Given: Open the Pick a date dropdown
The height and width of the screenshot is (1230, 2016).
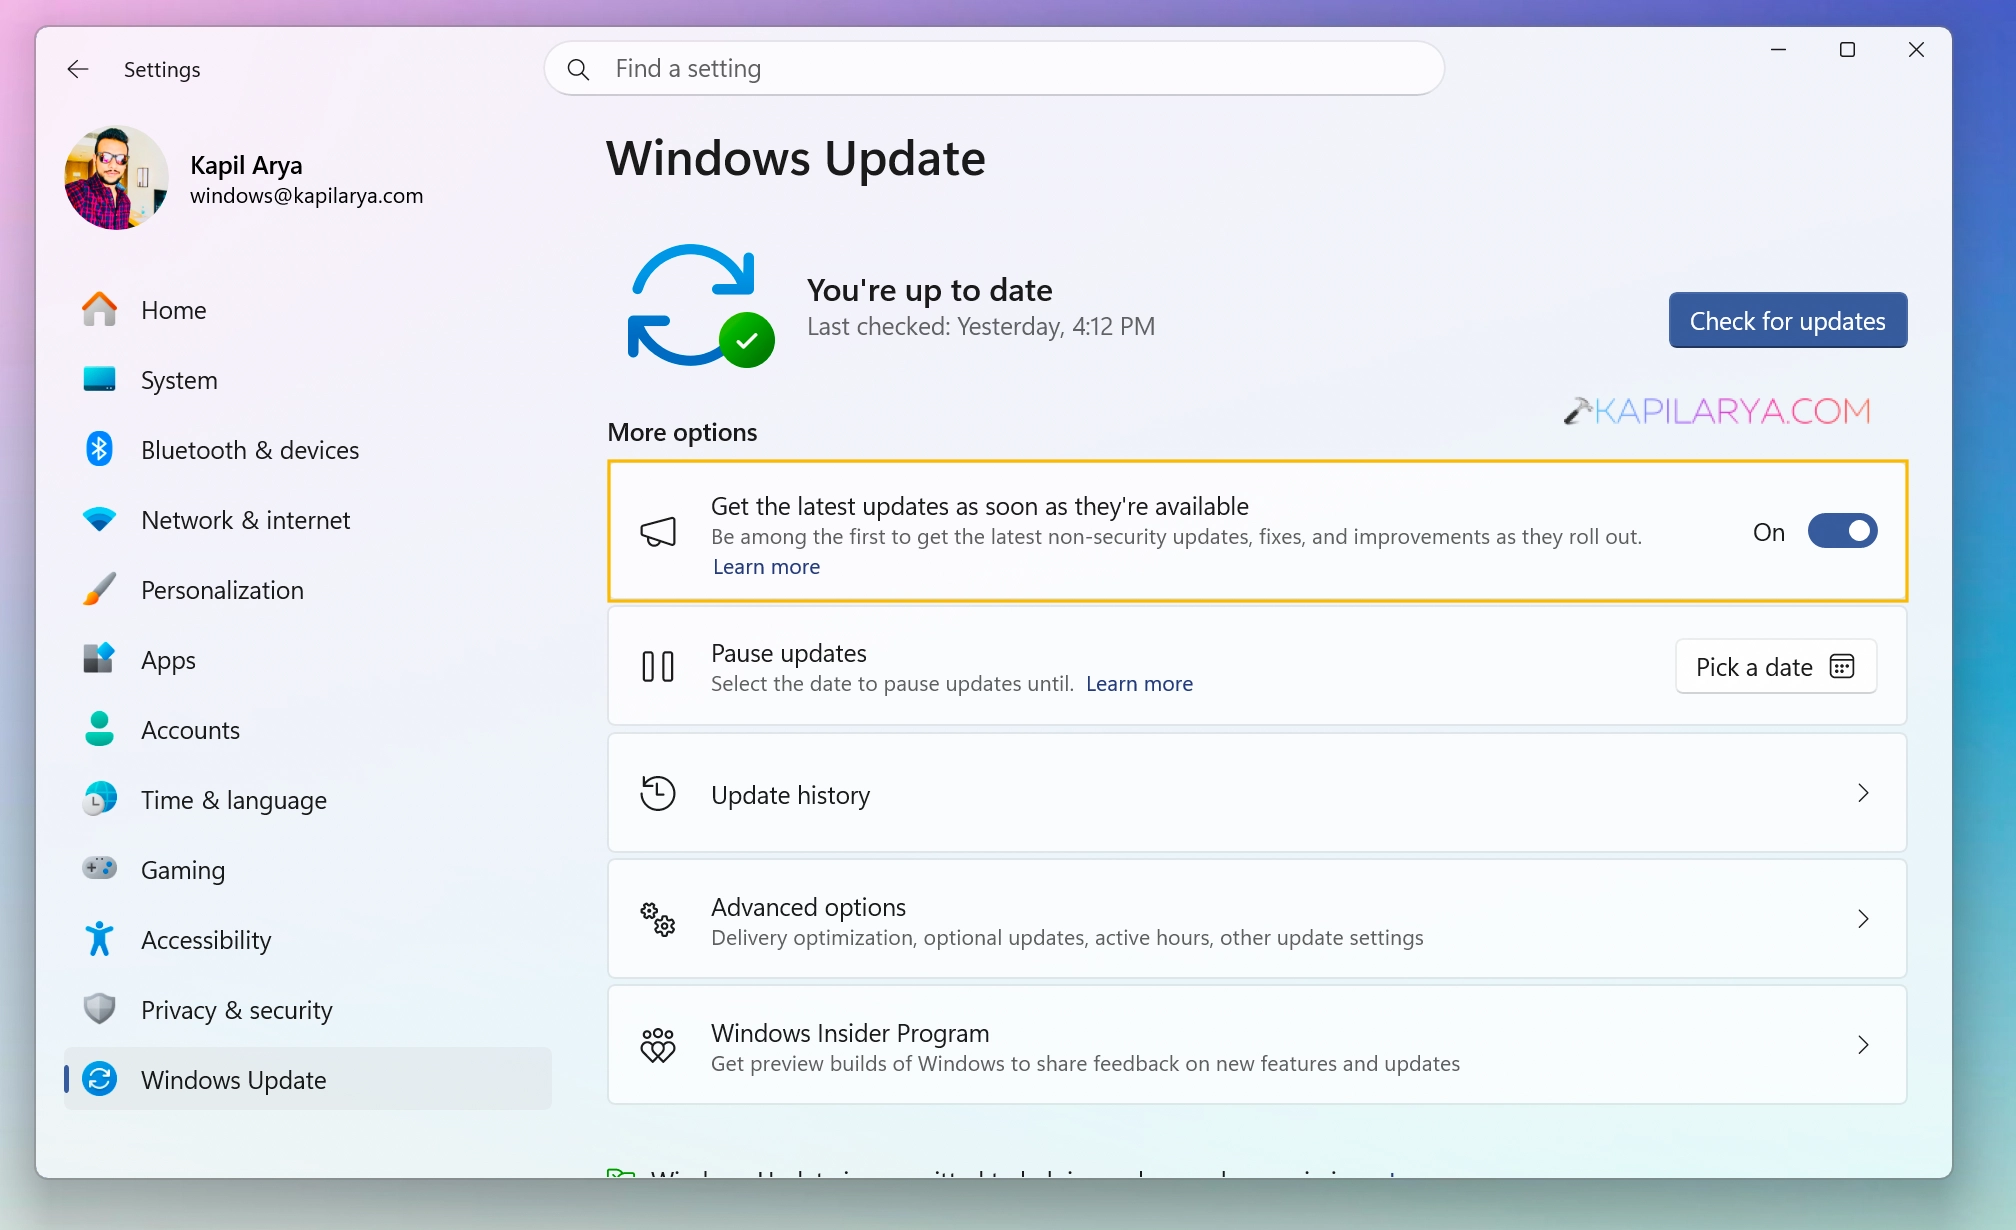Looking at the screenshot, I should click(1776, 666).
